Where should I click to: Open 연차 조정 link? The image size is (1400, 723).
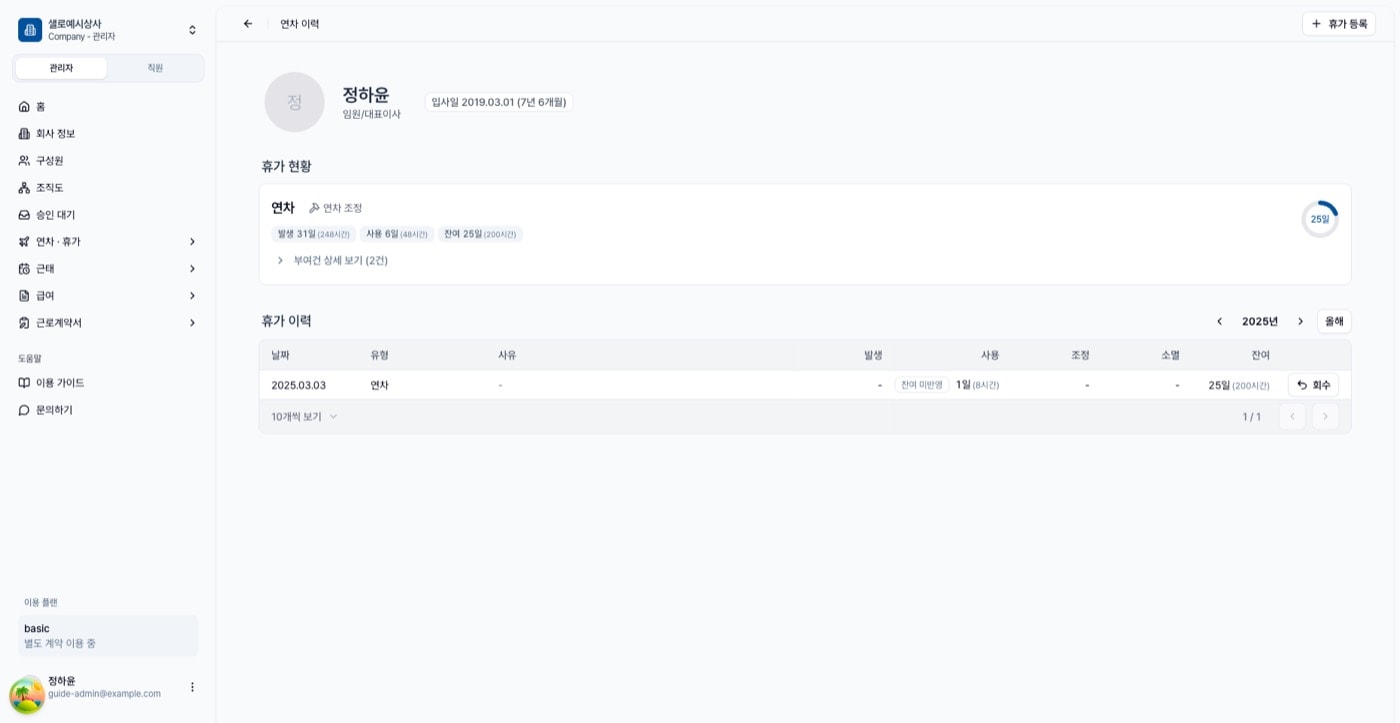[336, 208]
